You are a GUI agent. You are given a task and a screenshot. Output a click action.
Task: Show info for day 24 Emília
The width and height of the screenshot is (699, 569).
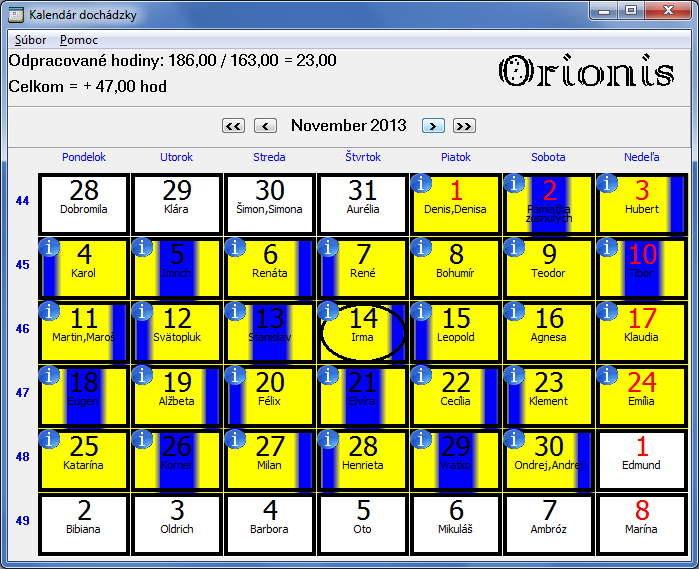[x=607, y=375]
